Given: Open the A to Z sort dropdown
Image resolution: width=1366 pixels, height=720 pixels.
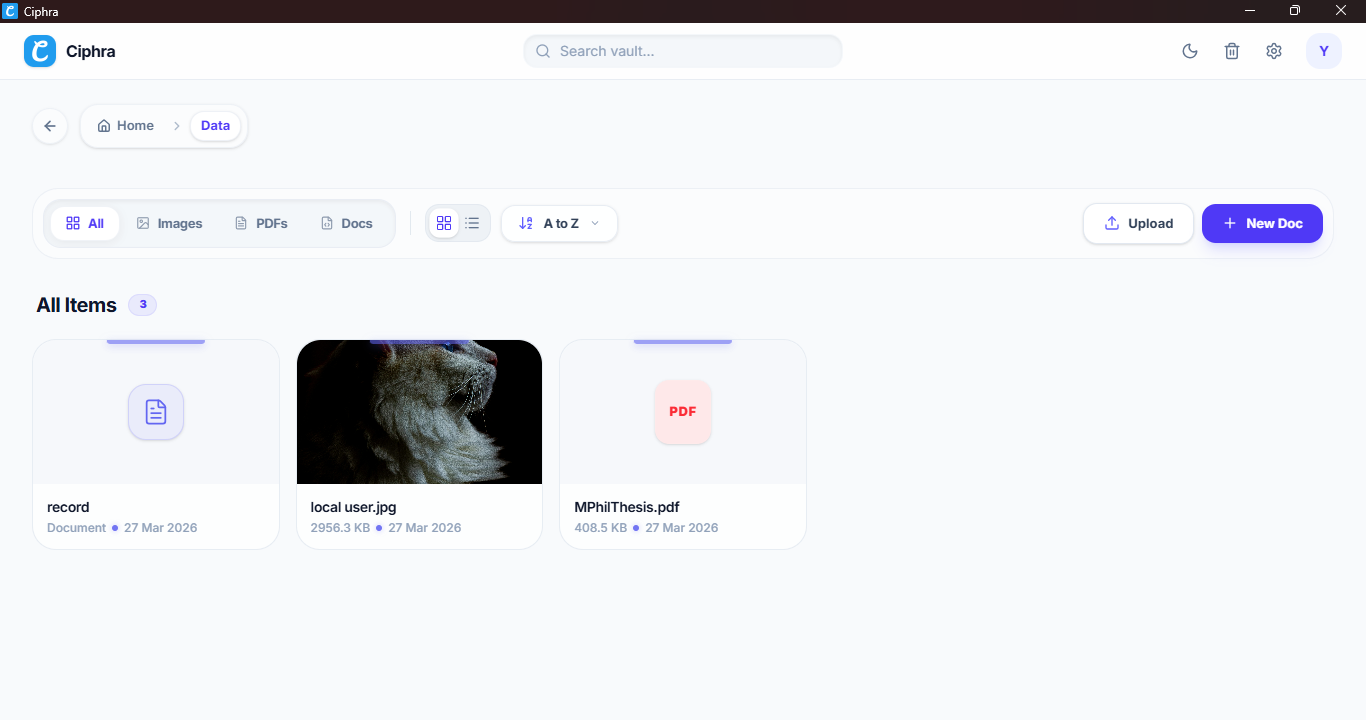Looking at the screenshot, I should click(x=559, y=223).
